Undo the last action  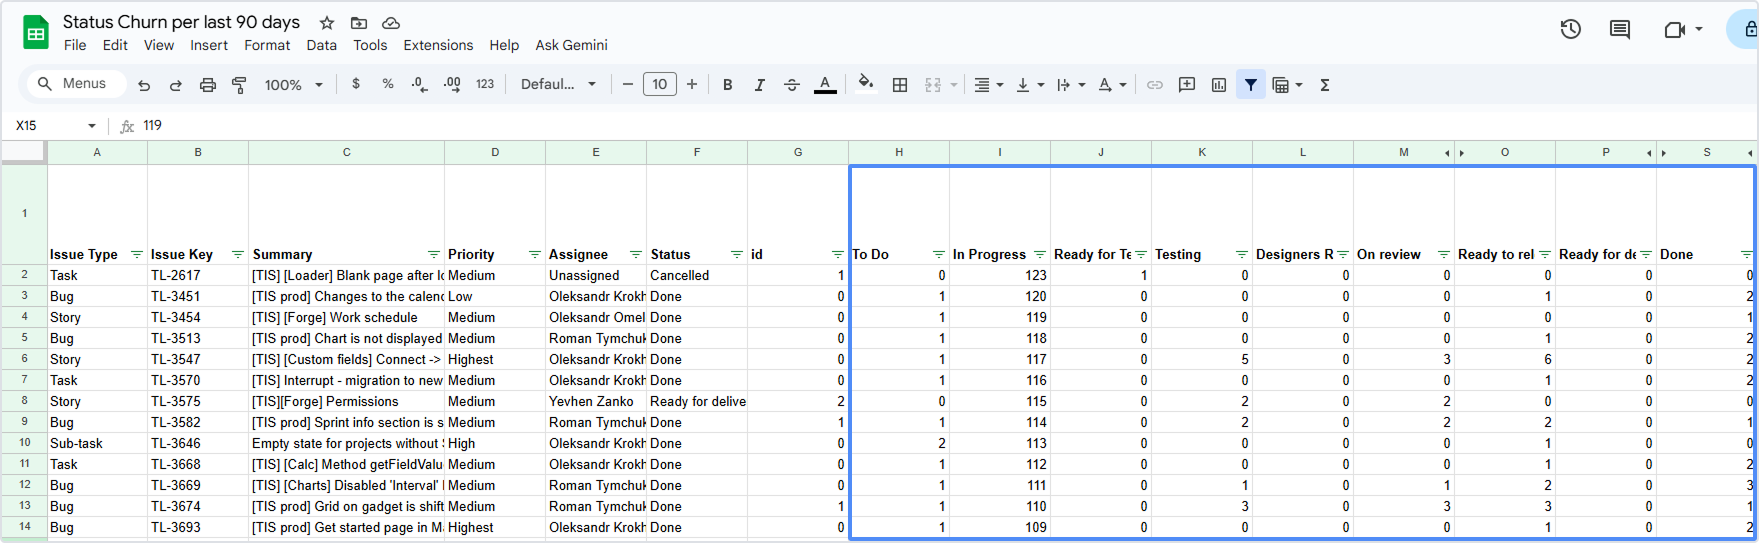point(144,85)
